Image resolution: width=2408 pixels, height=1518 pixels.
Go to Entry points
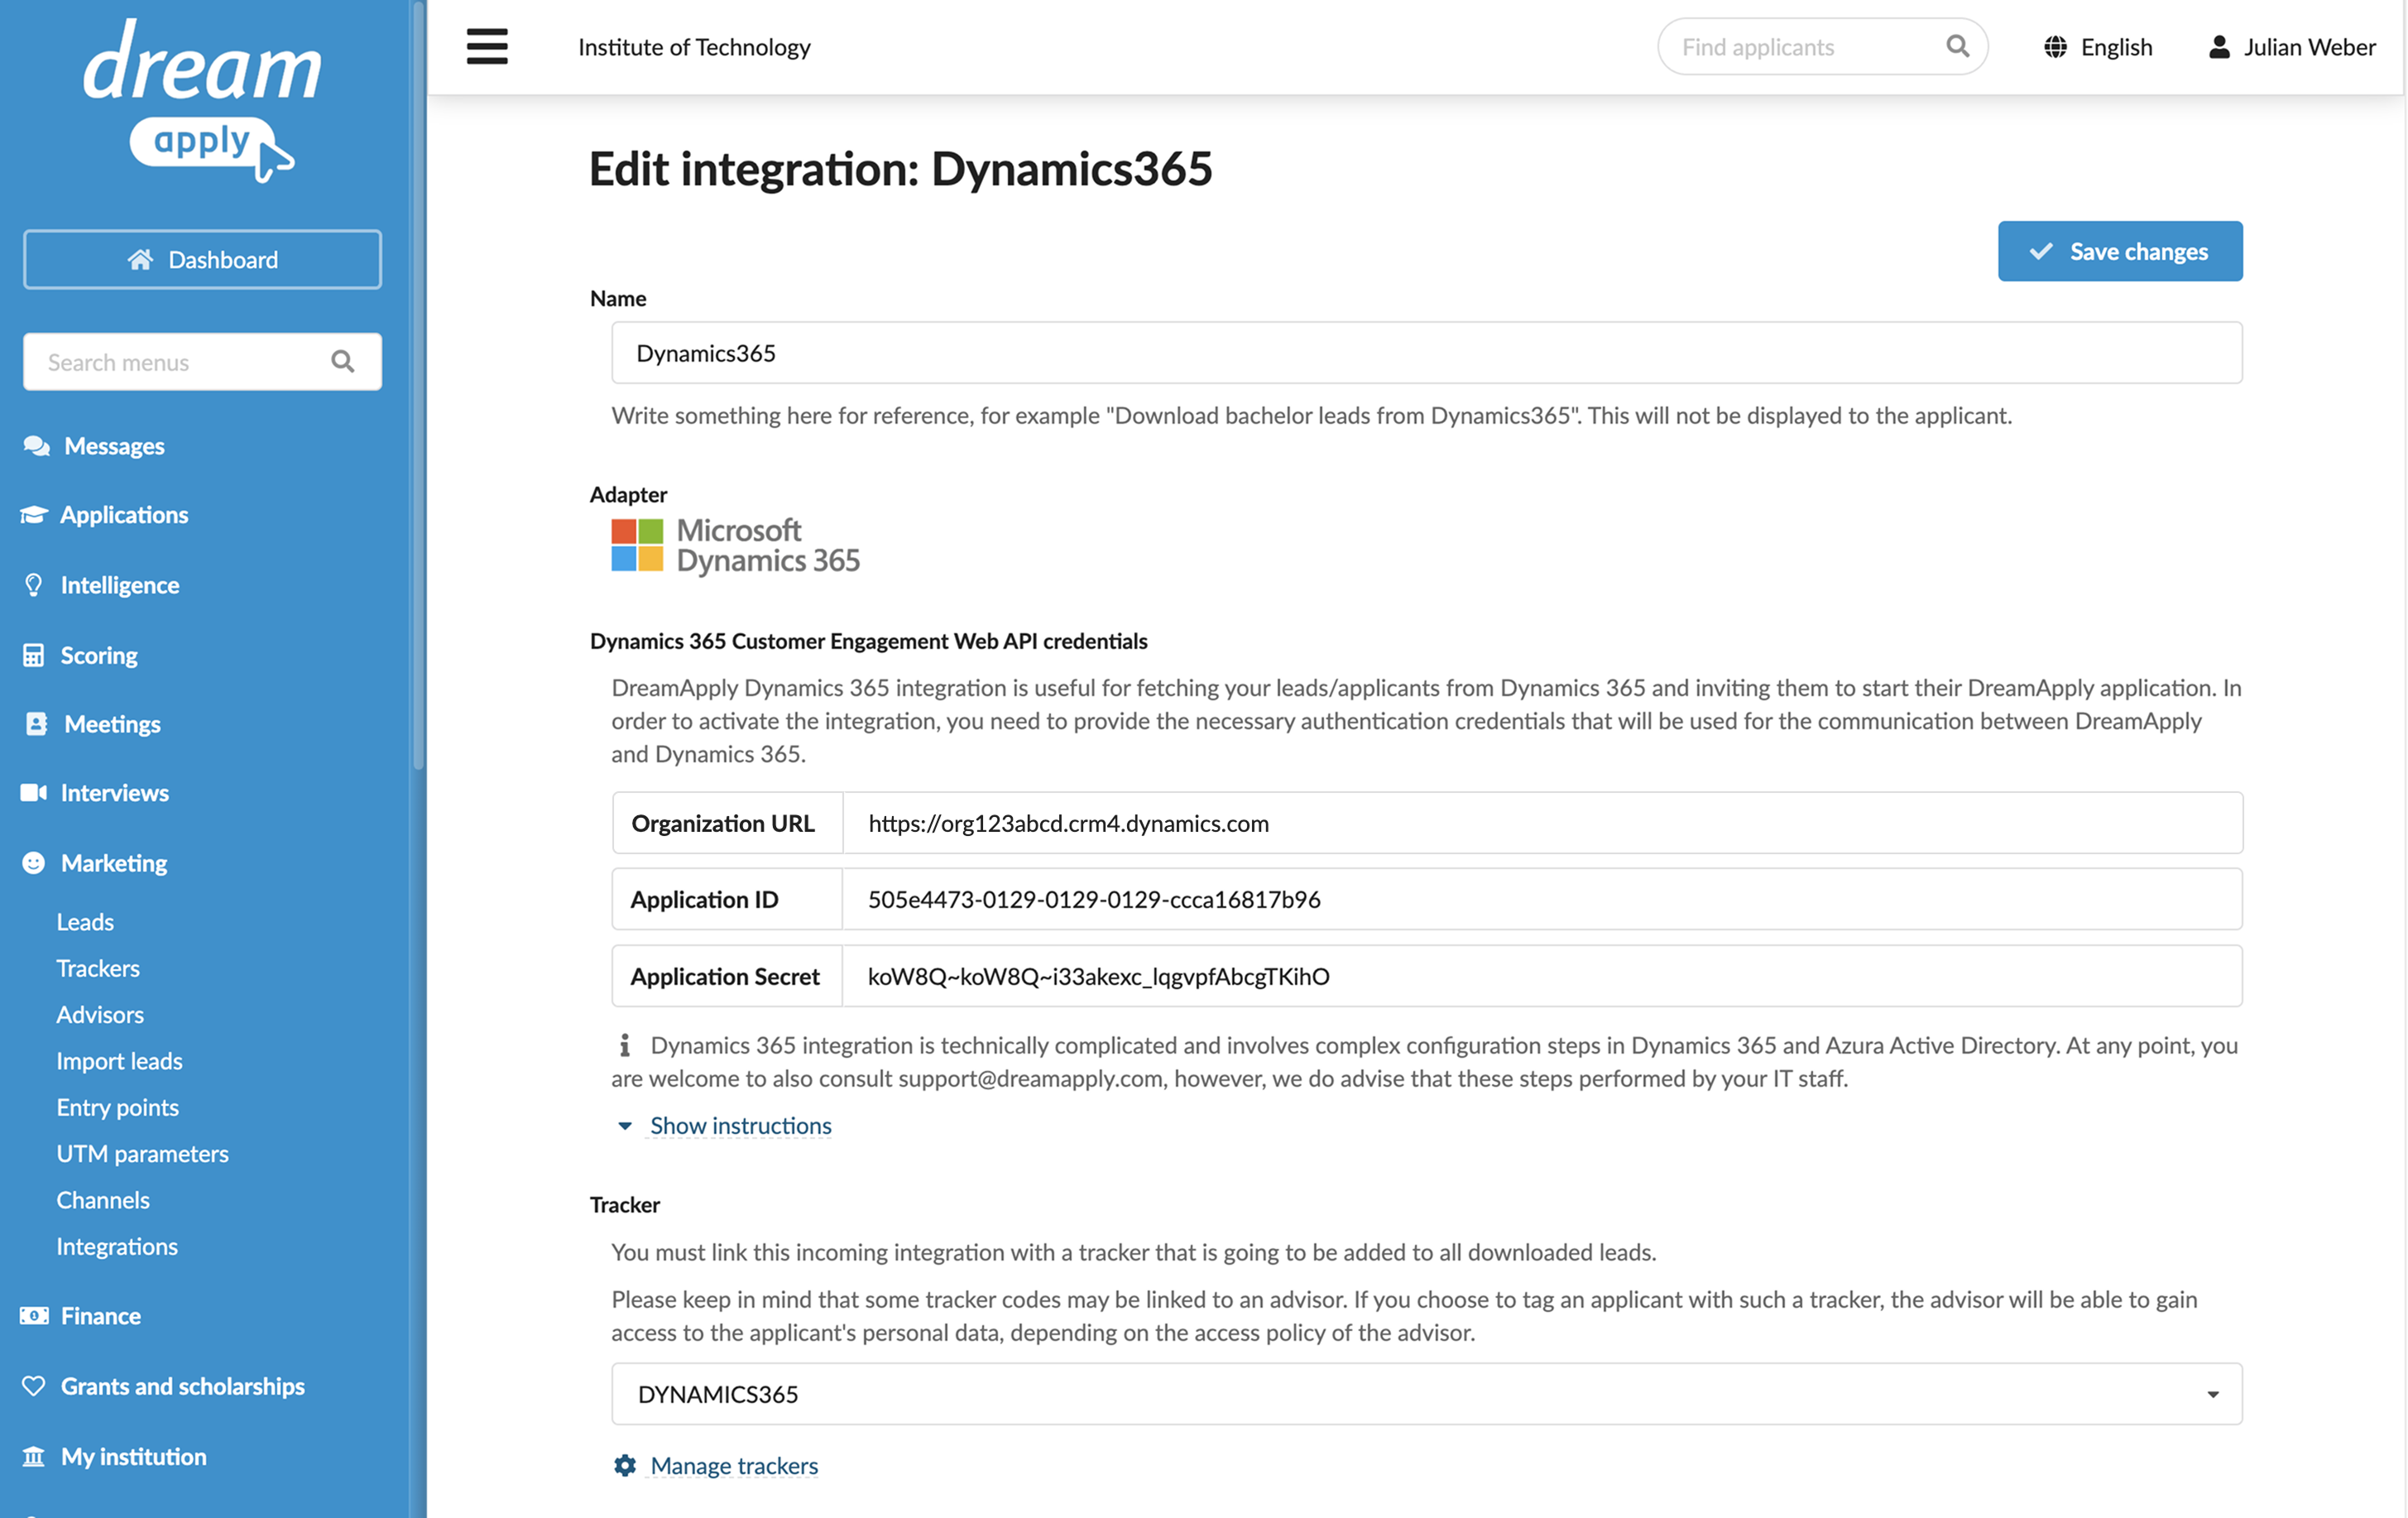(x=117, y=1107)
